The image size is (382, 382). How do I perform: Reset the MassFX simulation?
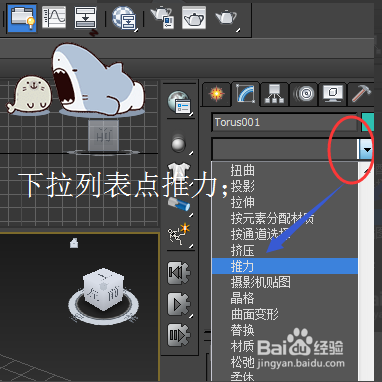point(179,273)
